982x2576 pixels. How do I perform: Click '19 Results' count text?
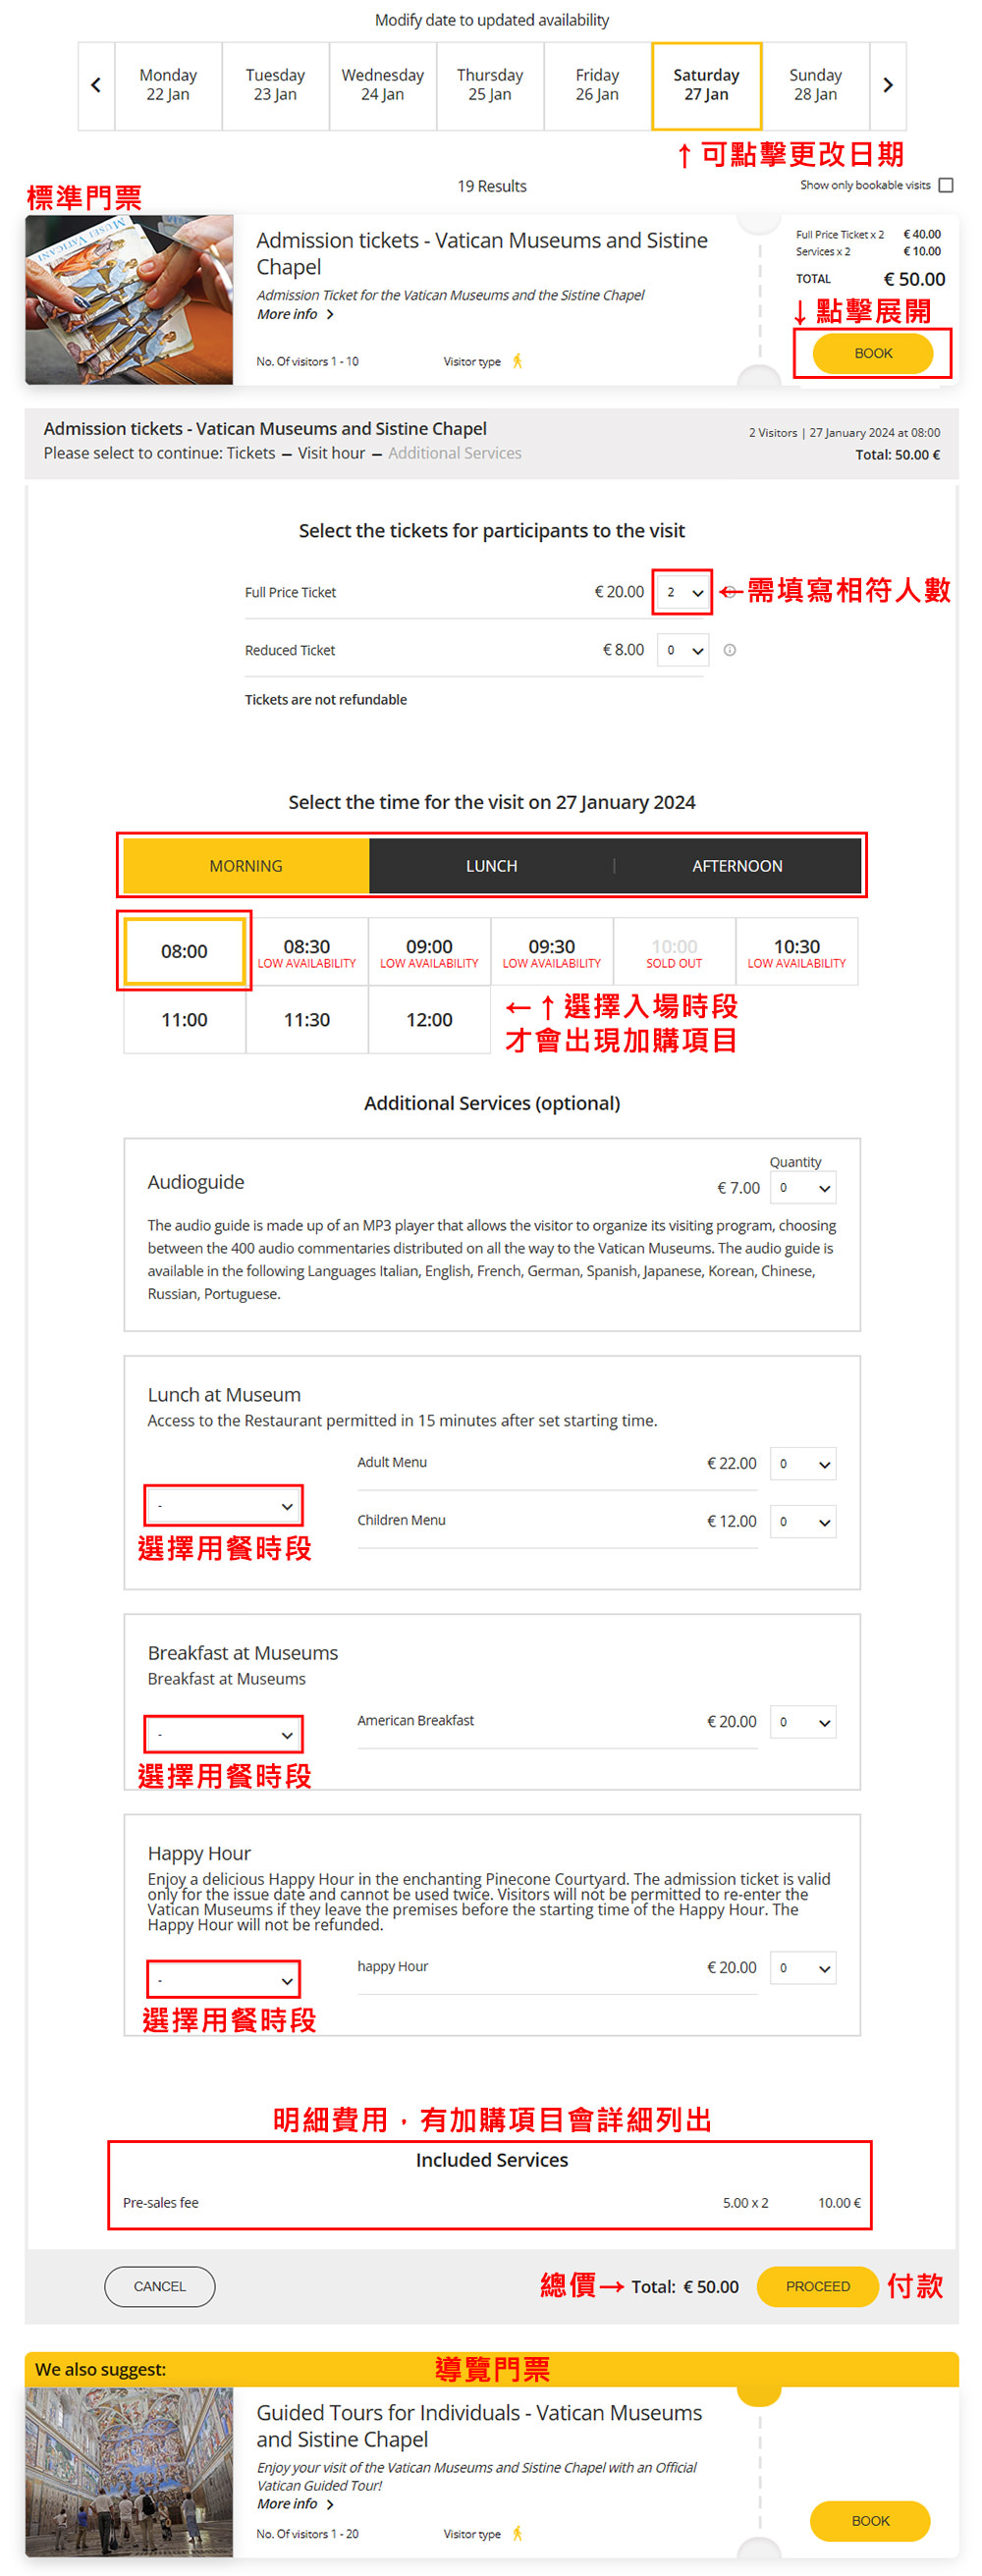point(492,186)
